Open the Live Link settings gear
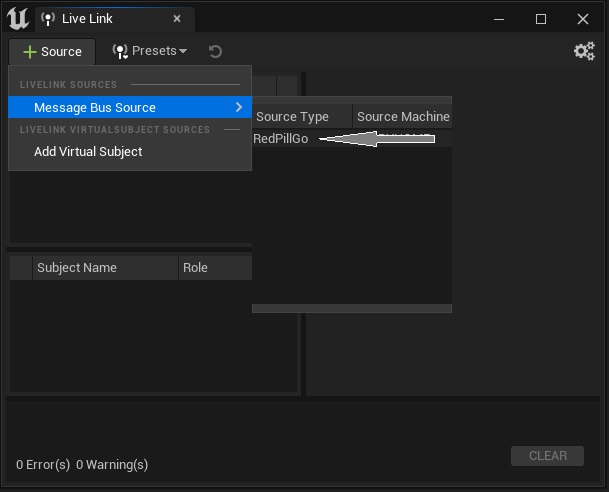The image size is (609, 492). point(584,51)
